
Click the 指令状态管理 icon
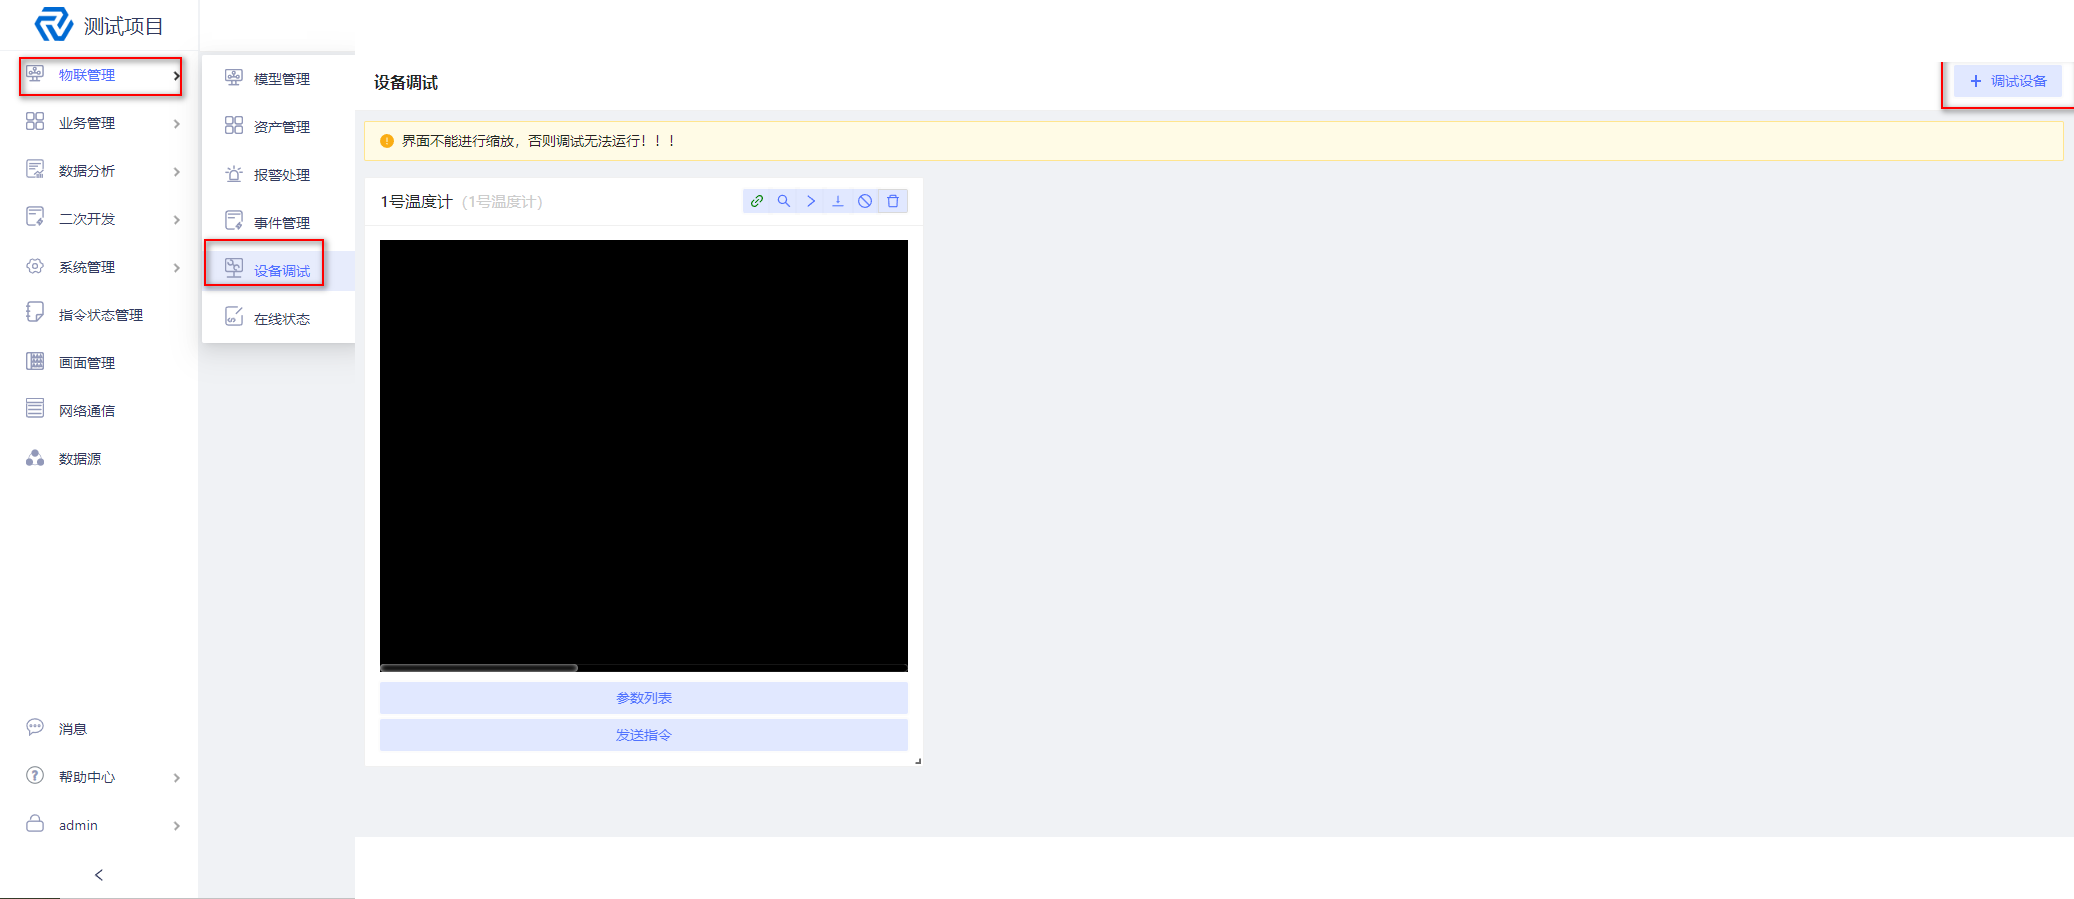pyautogui.click(x=35, y=313)
